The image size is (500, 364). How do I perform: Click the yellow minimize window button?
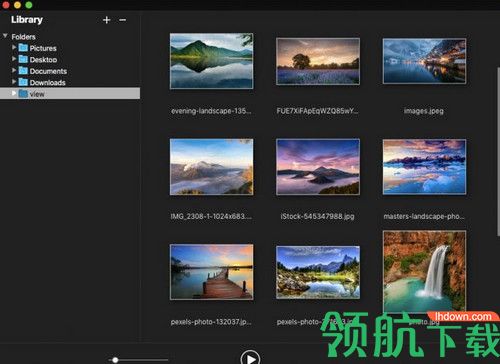(x=17, y=4)
